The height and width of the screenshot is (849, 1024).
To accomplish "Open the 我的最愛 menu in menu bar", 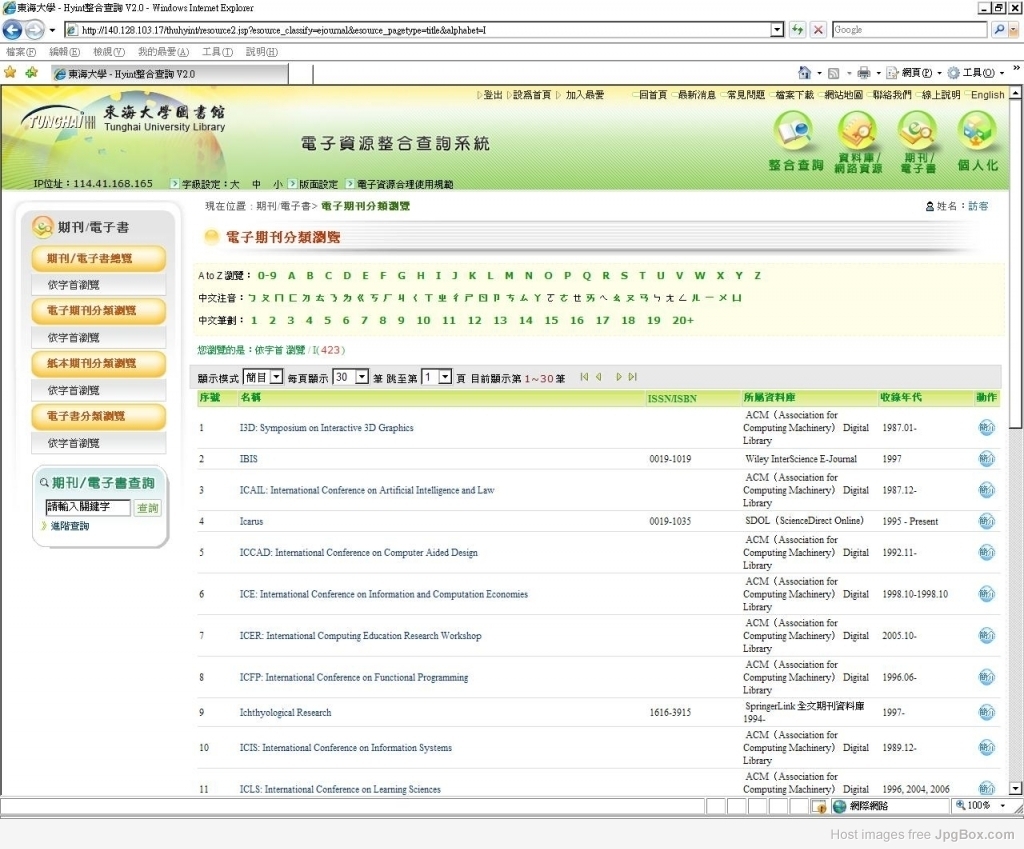I will pos(162,52).
